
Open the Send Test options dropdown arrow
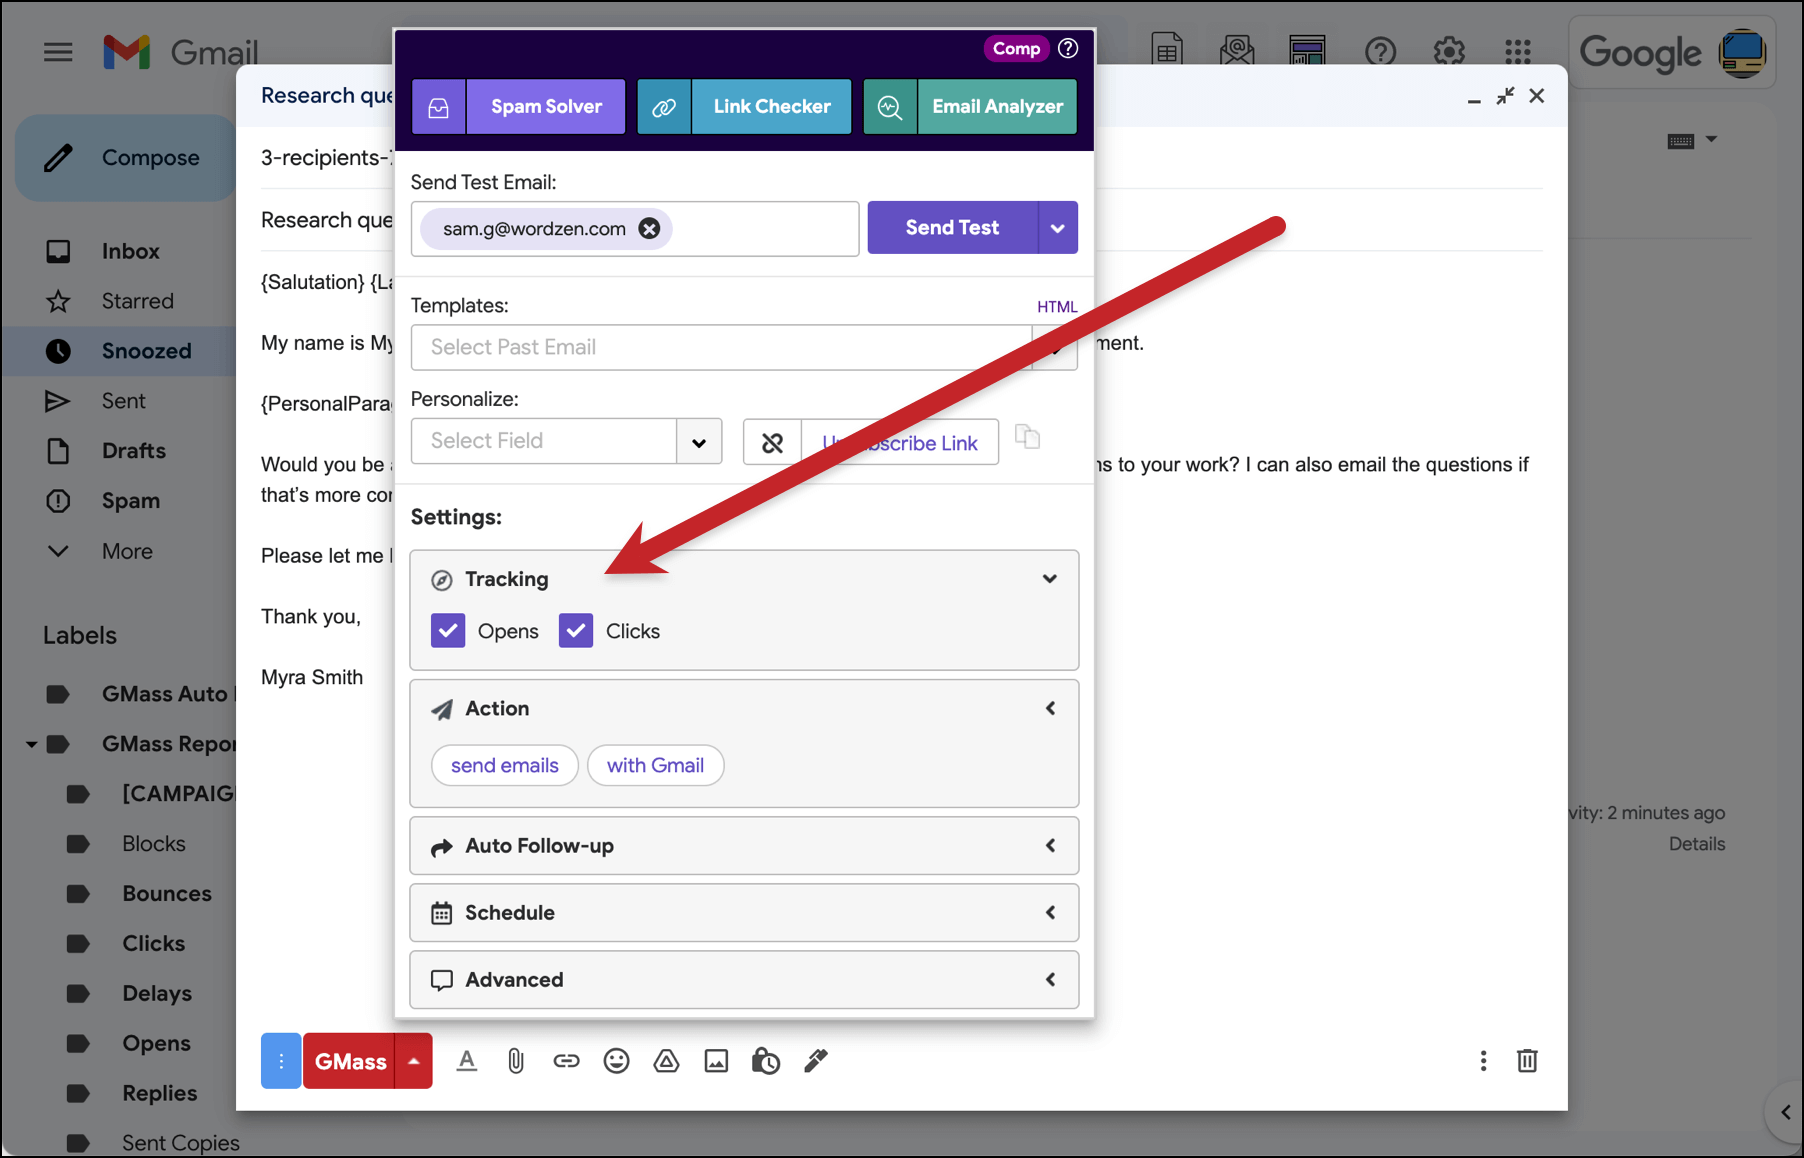tap(1058, 227)
